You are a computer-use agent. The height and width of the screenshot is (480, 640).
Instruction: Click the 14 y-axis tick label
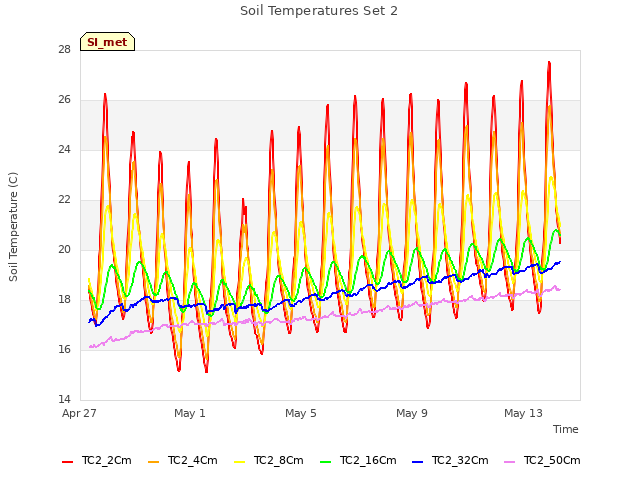click(x=64, y=399)
